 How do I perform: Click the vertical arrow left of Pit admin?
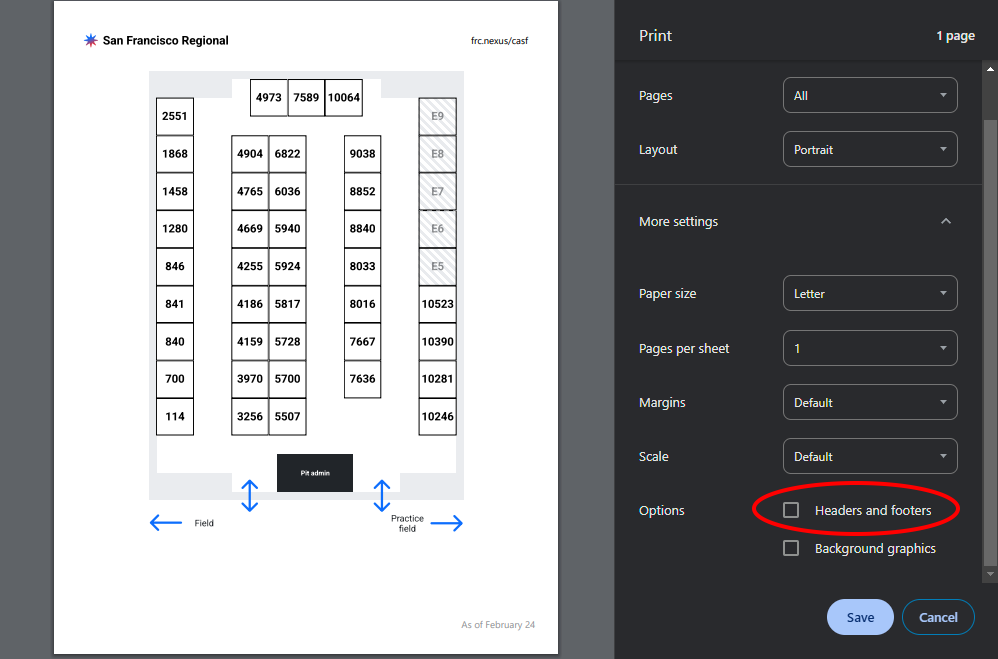click(x=250, y=495)
